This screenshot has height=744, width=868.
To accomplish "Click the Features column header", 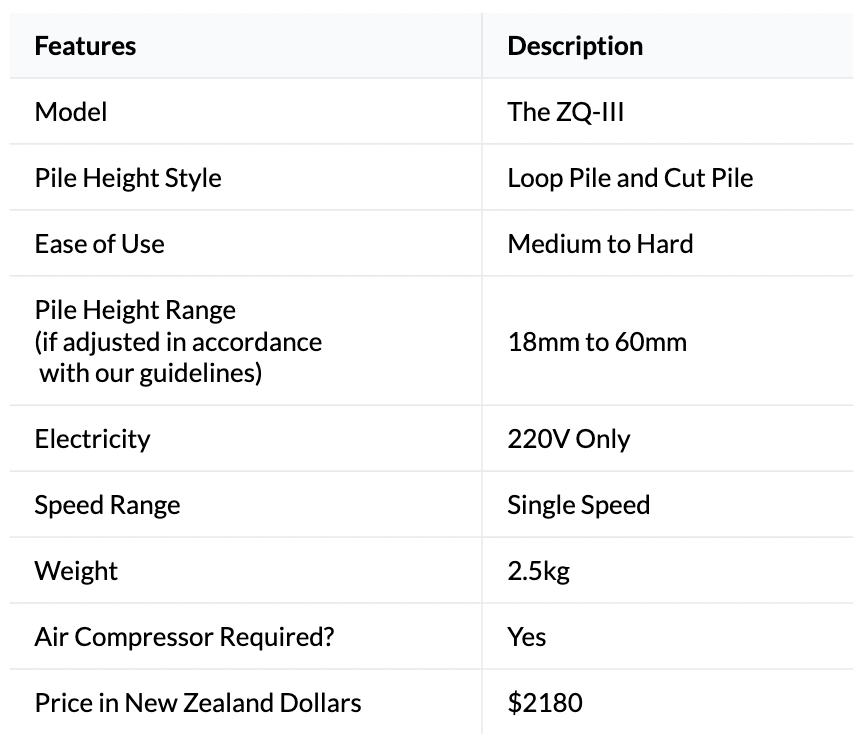I will coord(85,46).
